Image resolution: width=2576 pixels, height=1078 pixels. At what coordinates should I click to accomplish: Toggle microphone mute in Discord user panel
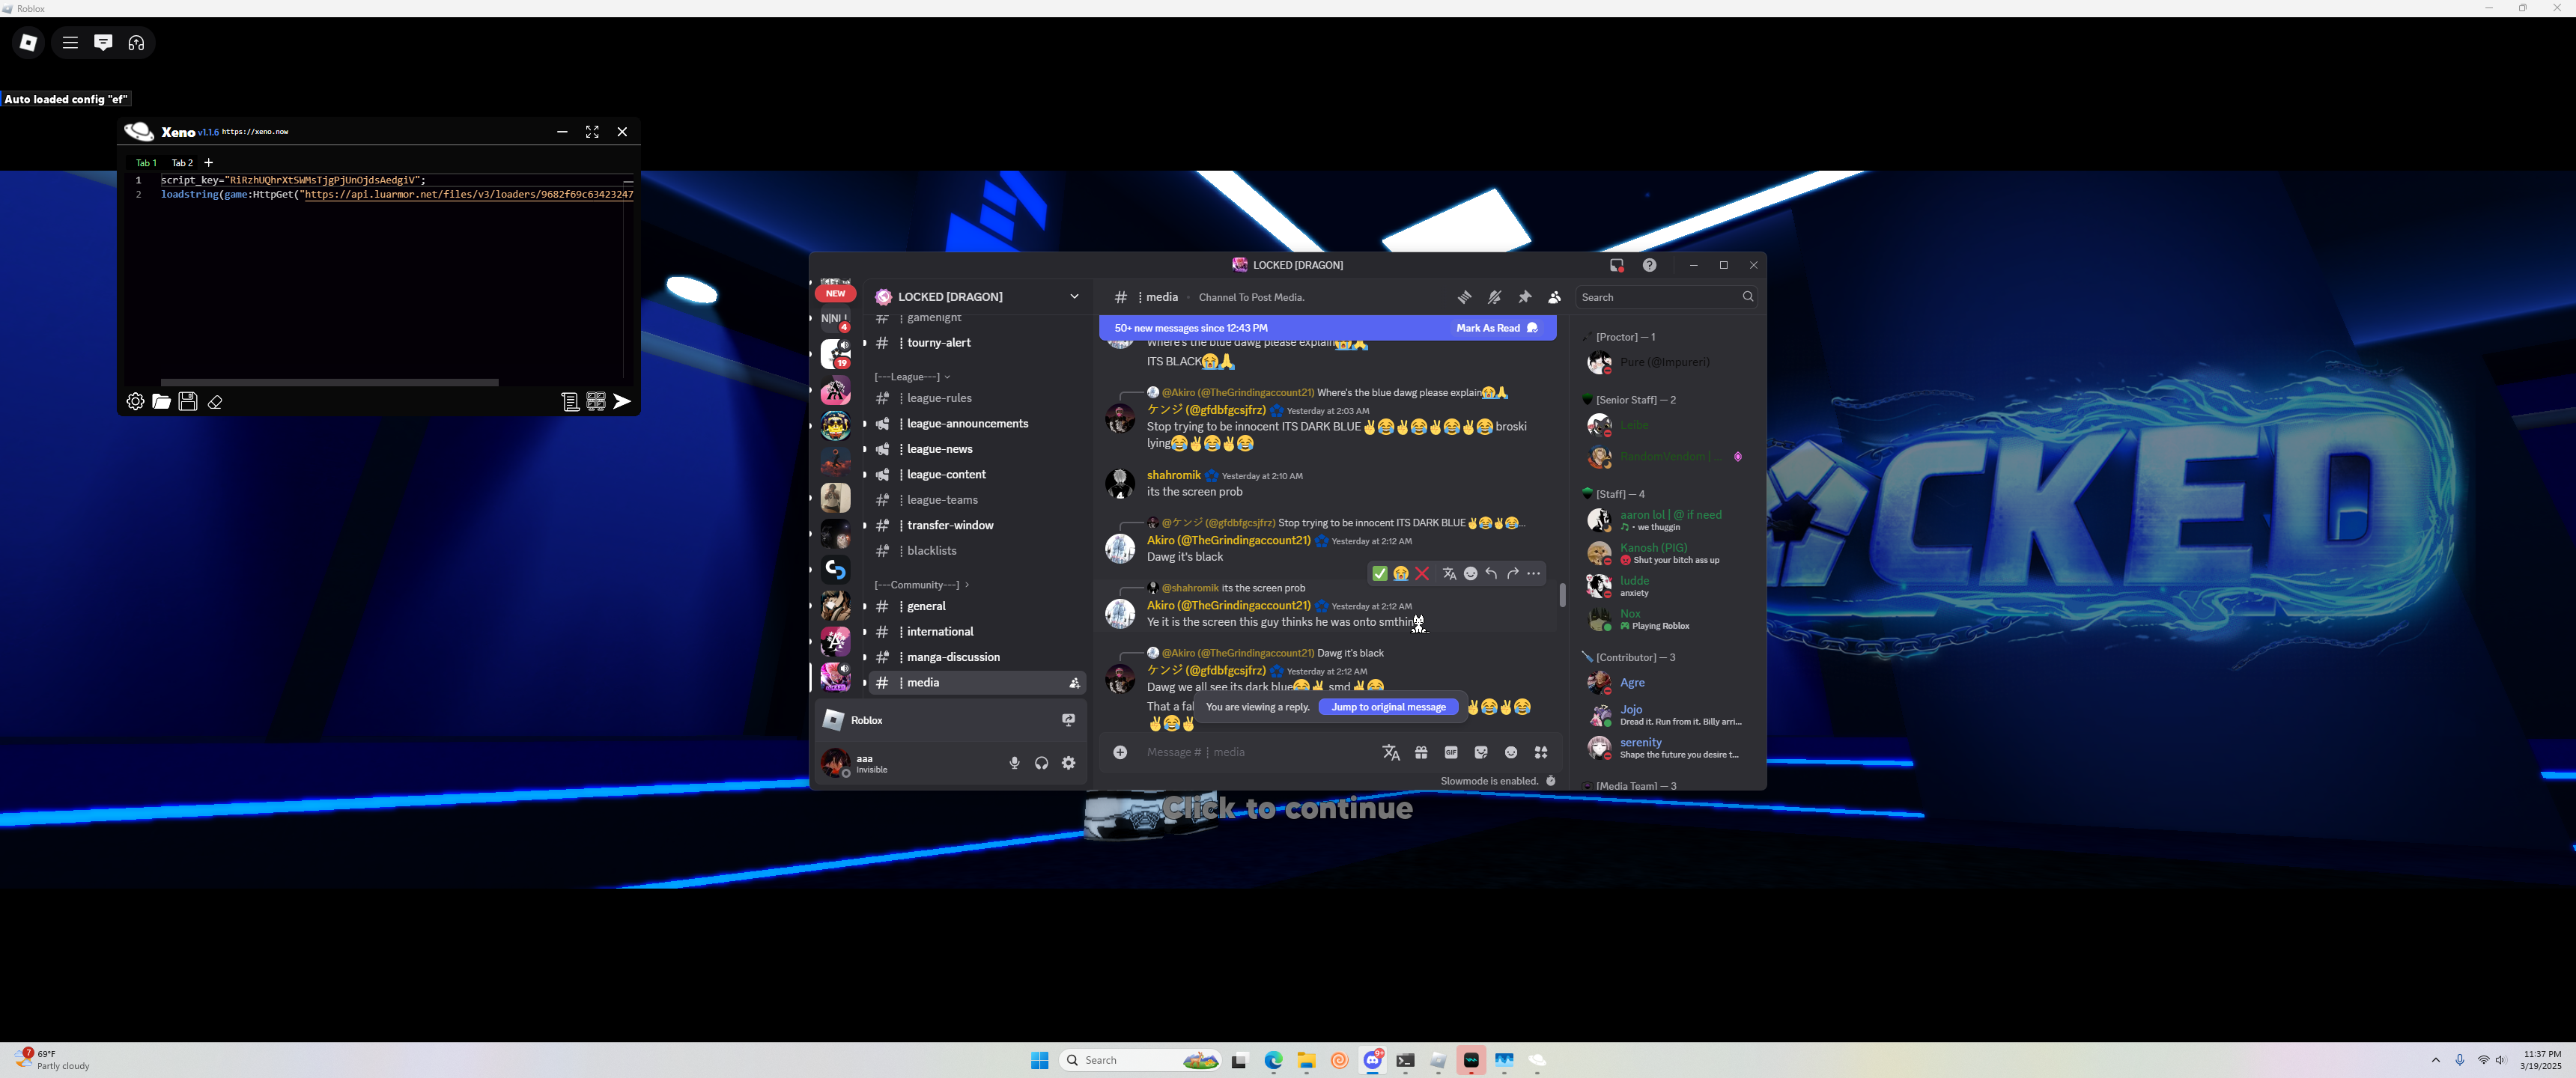(1014, 763)
